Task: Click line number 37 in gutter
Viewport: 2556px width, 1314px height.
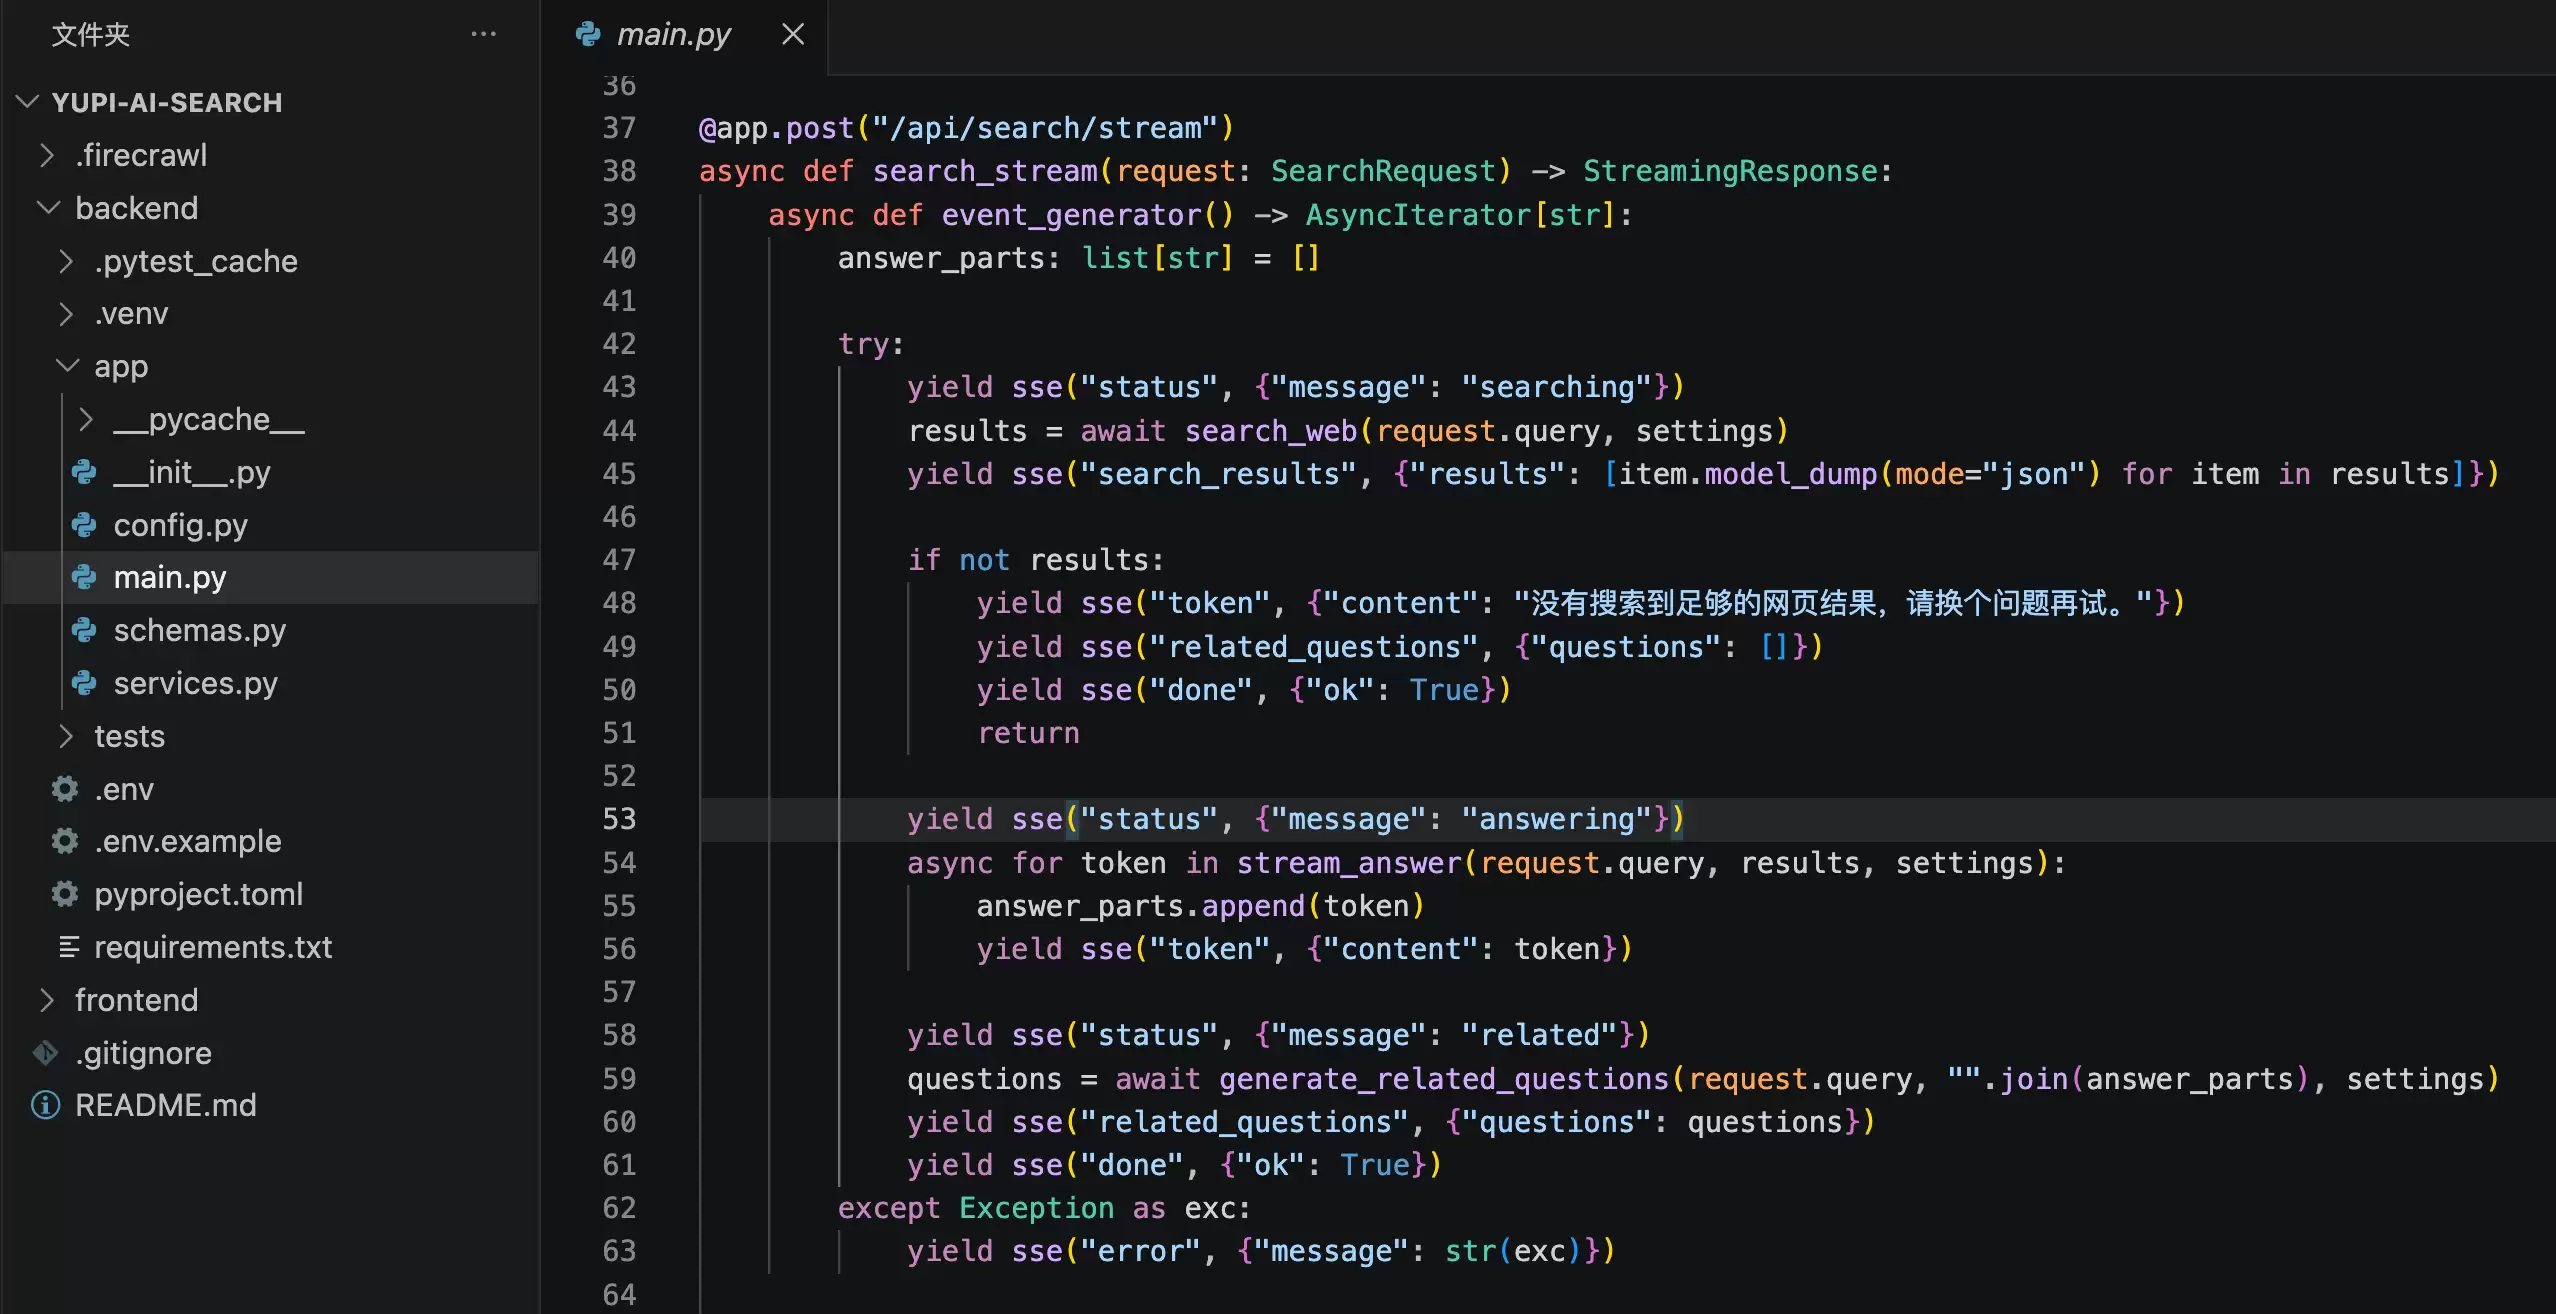Action: [x=619, y=128]
